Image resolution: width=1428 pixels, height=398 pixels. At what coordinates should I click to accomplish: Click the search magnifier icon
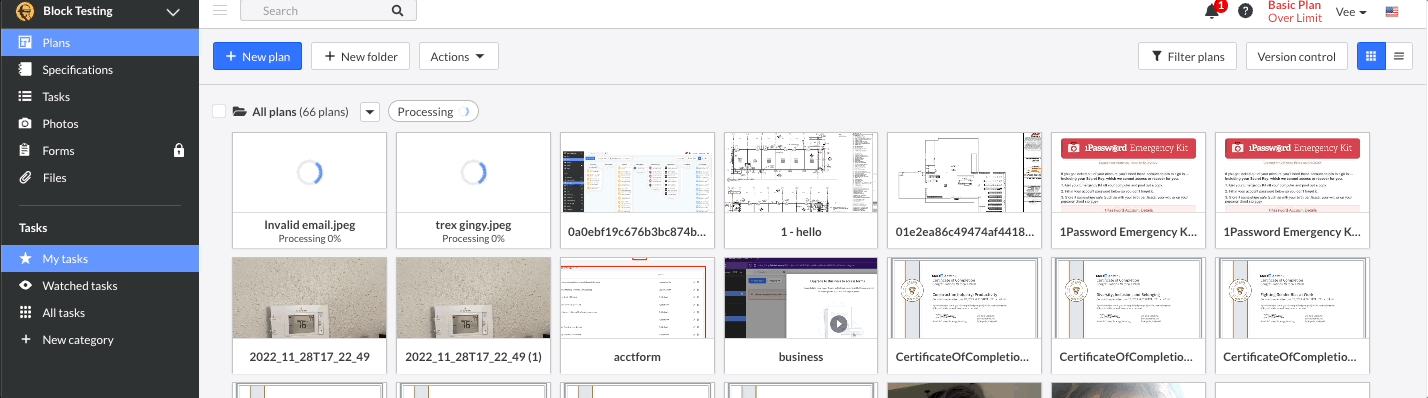click(397, 11)
